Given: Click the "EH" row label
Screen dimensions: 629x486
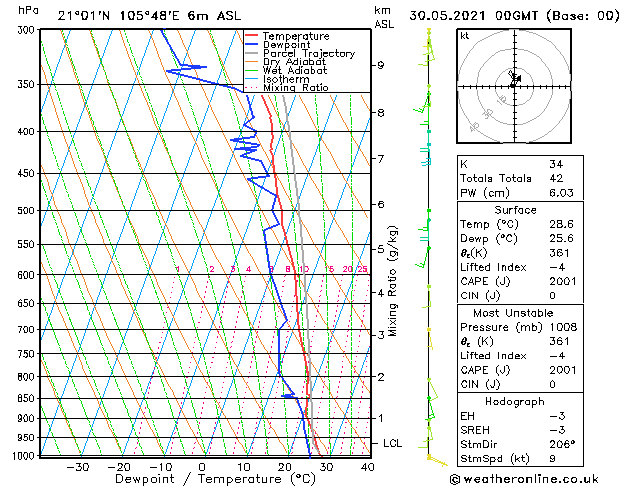Looking at the screenshot, I should click(x=467, y=416).
